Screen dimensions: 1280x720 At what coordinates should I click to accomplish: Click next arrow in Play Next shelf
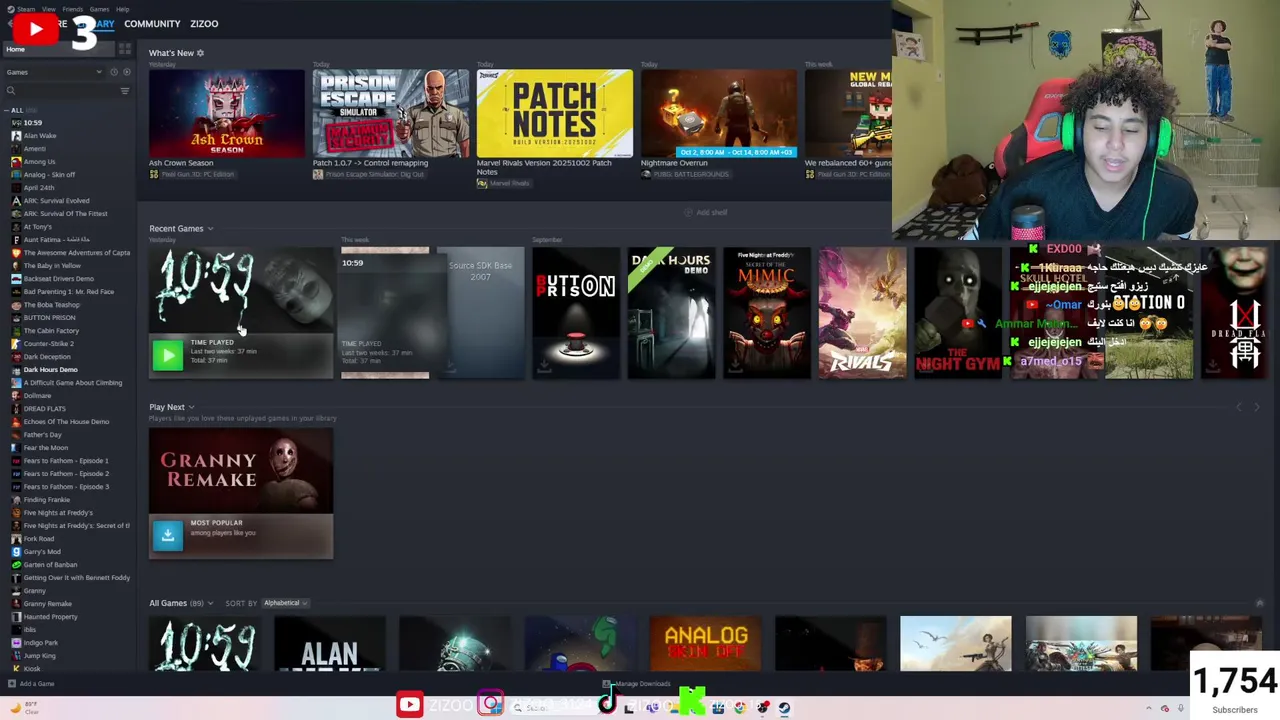[x=1257, y=407]
